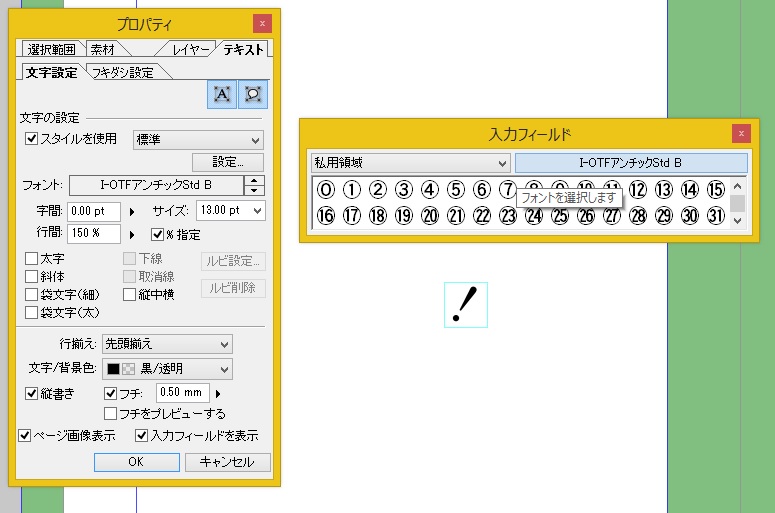Insert circled number 19 glyph
Viewport: 775px width, 513px height.
404,216
